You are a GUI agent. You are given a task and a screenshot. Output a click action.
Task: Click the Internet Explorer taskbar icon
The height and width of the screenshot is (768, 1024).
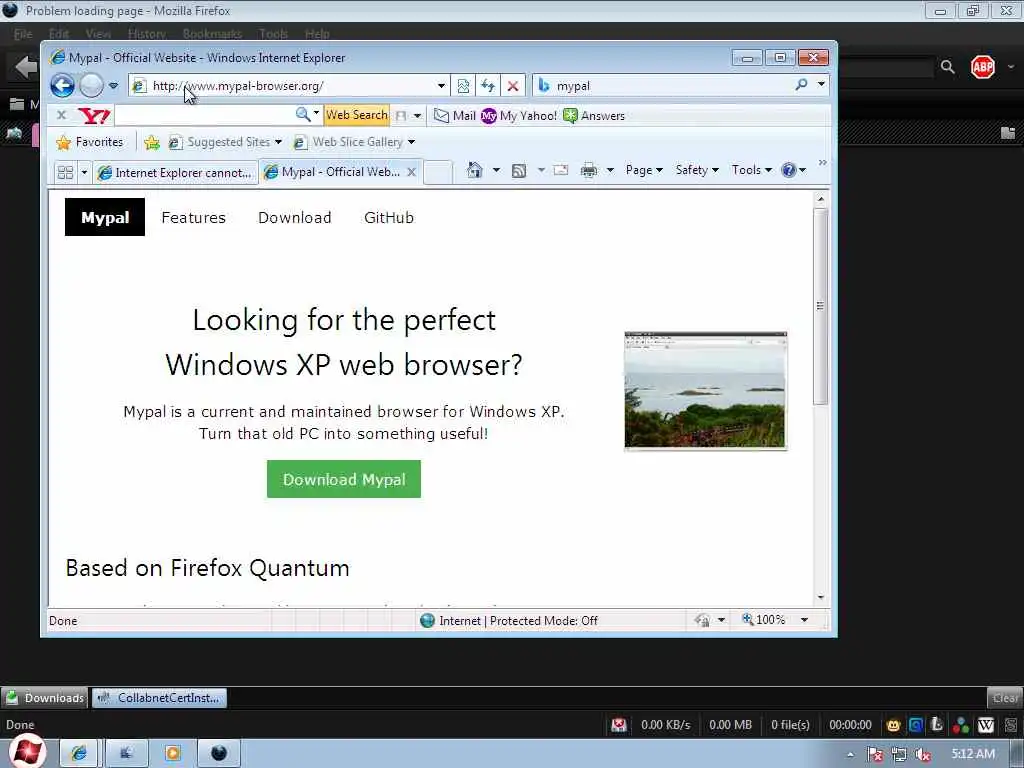click(78, 753)
